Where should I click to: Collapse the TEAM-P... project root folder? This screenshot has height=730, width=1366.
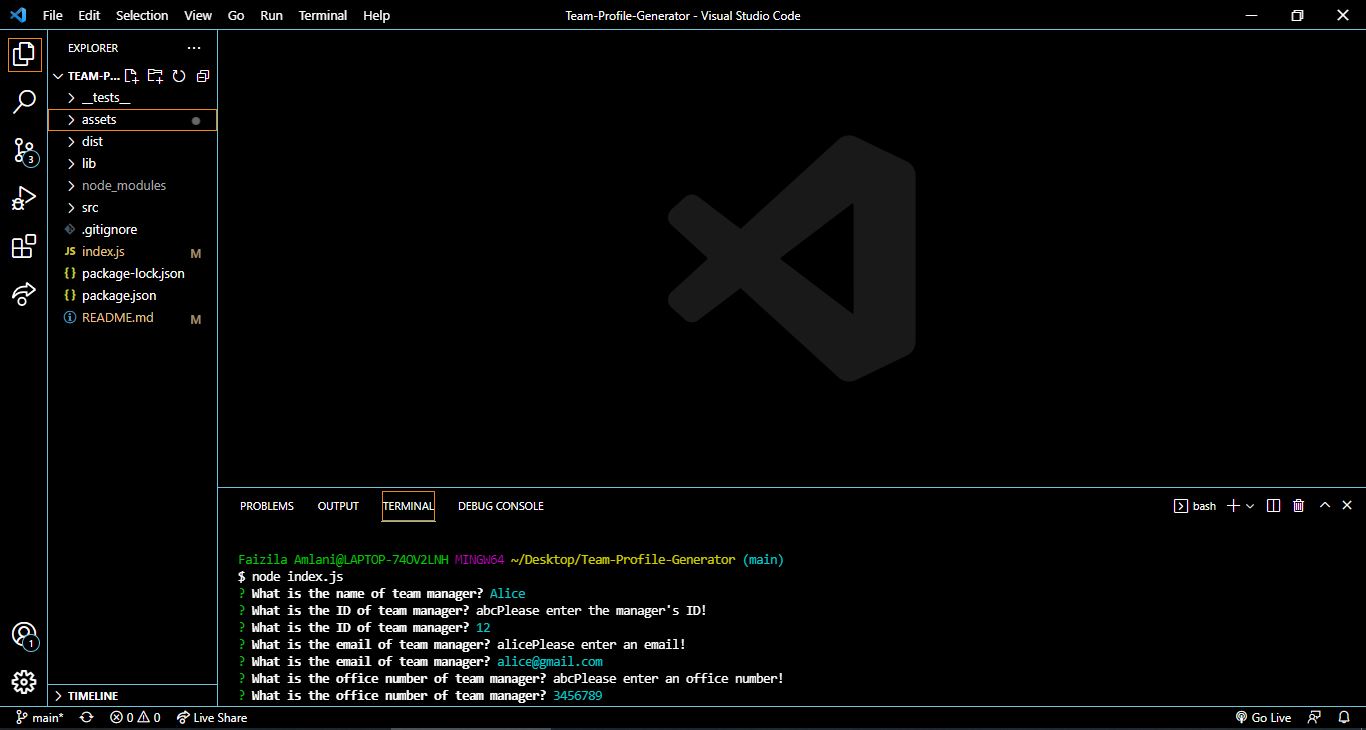click(x=86, y=76)
